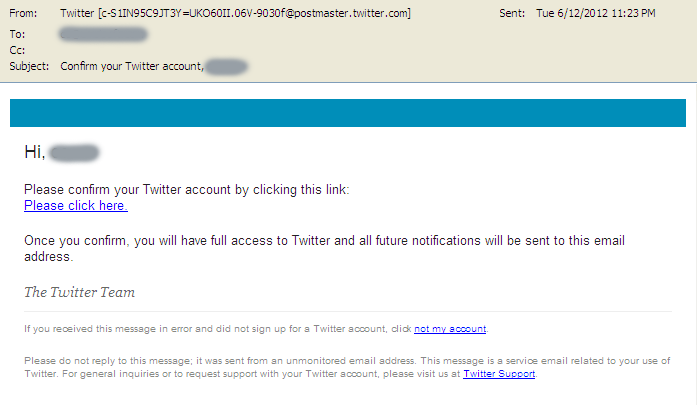Click the 'Please do not reply' footer paragraph
Viewport: 697px width, 405px height.
(x=347, y=367)
